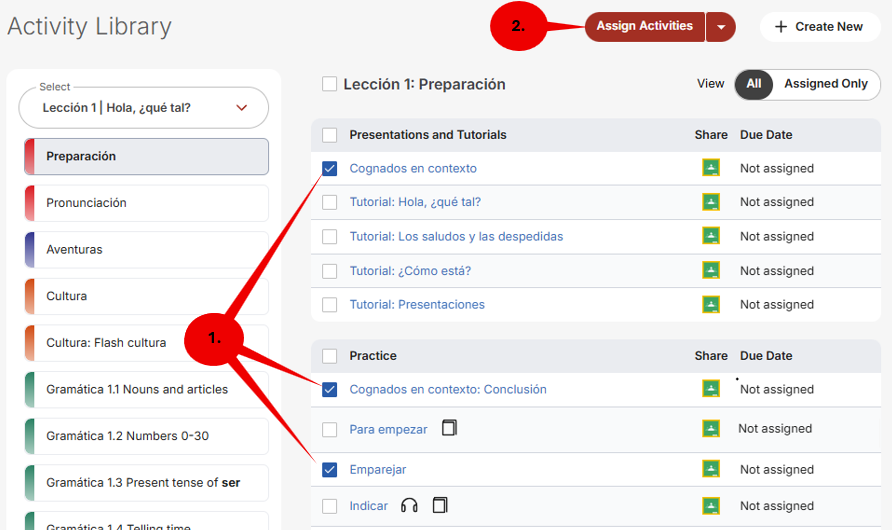The image size is (892, 530).
Task: Click the textbook icon beside Indicar
Action: click(440, 505)
